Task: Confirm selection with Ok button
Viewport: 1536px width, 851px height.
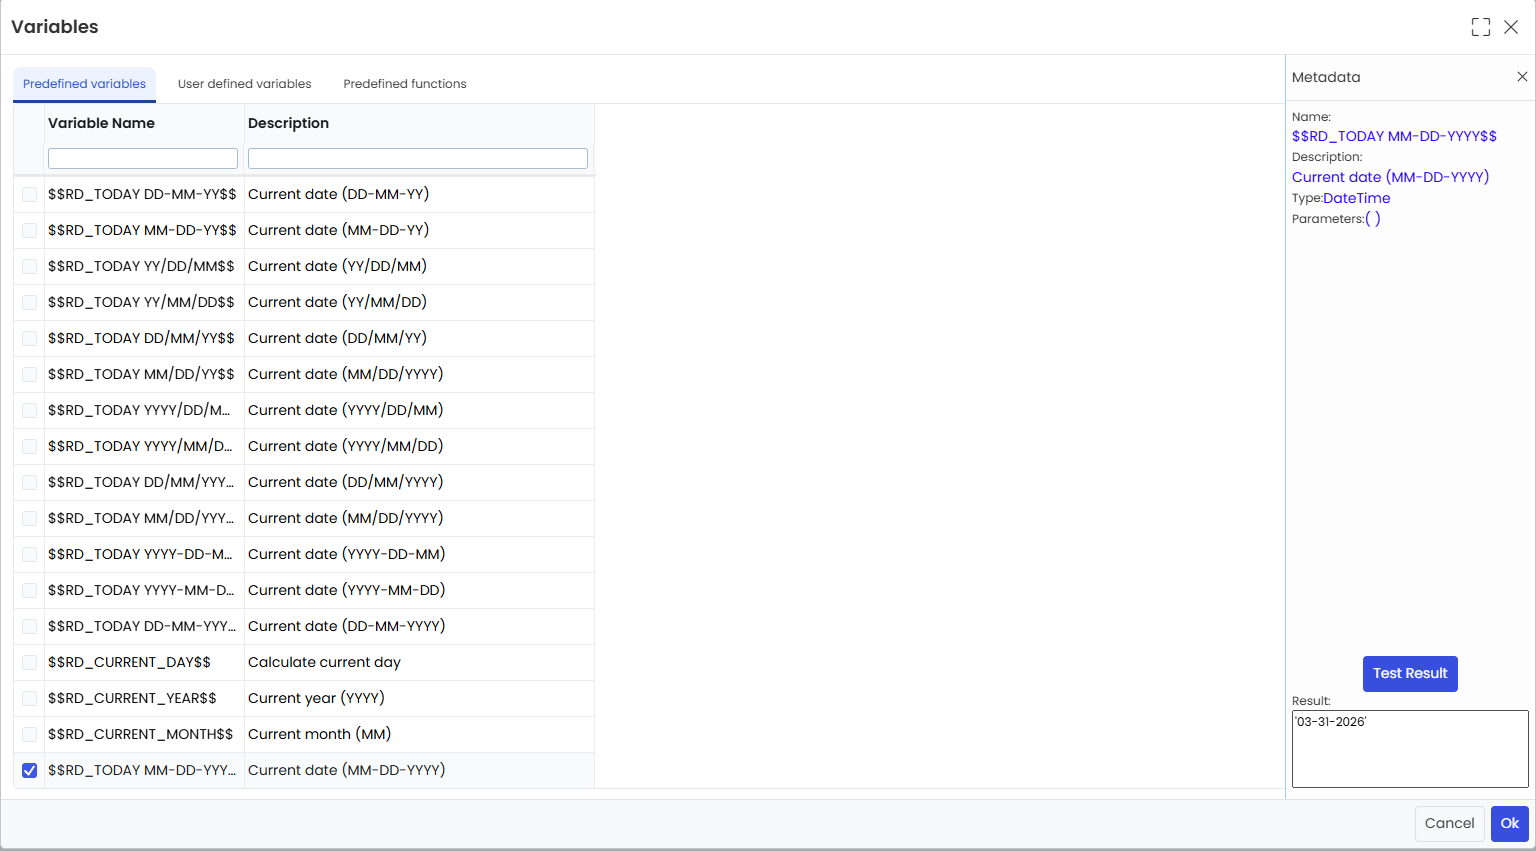Action: [x=1510, y=824]
